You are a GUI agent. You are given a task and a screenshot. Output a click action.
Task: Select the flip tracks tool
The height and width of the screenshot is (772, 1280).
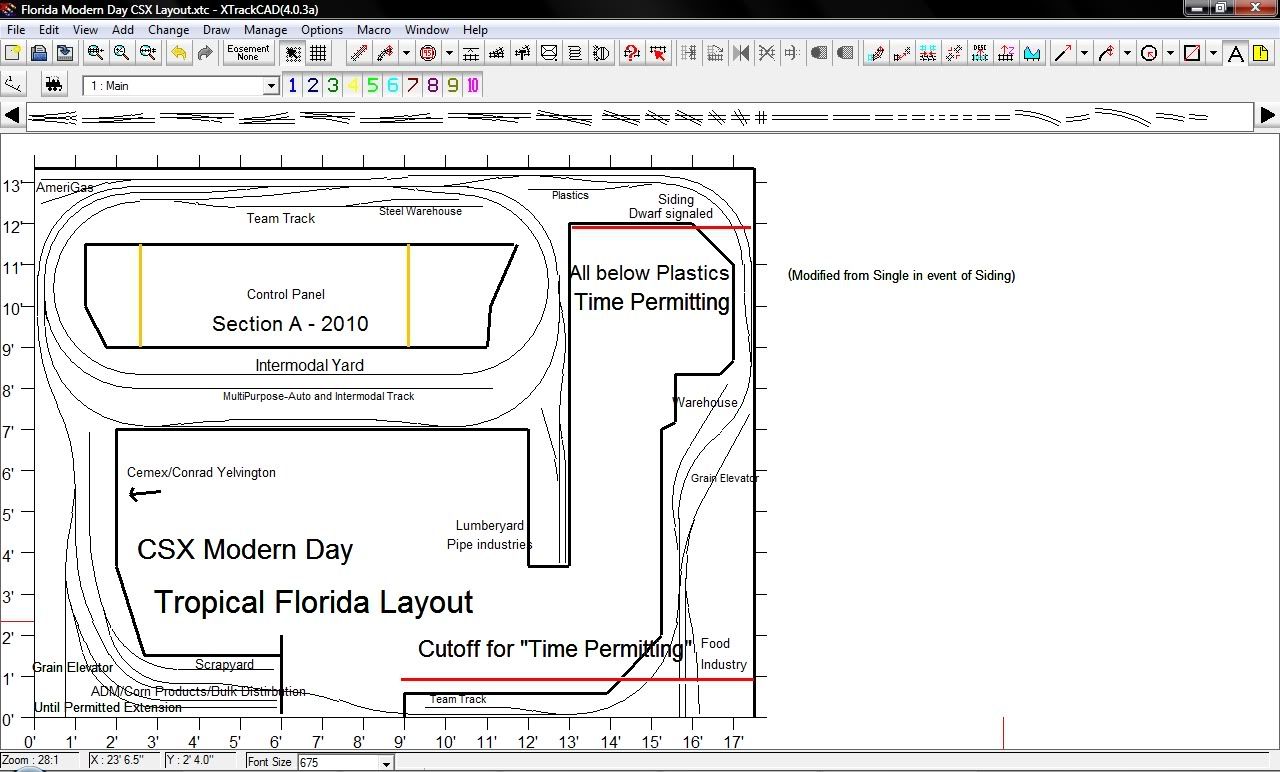741,53
